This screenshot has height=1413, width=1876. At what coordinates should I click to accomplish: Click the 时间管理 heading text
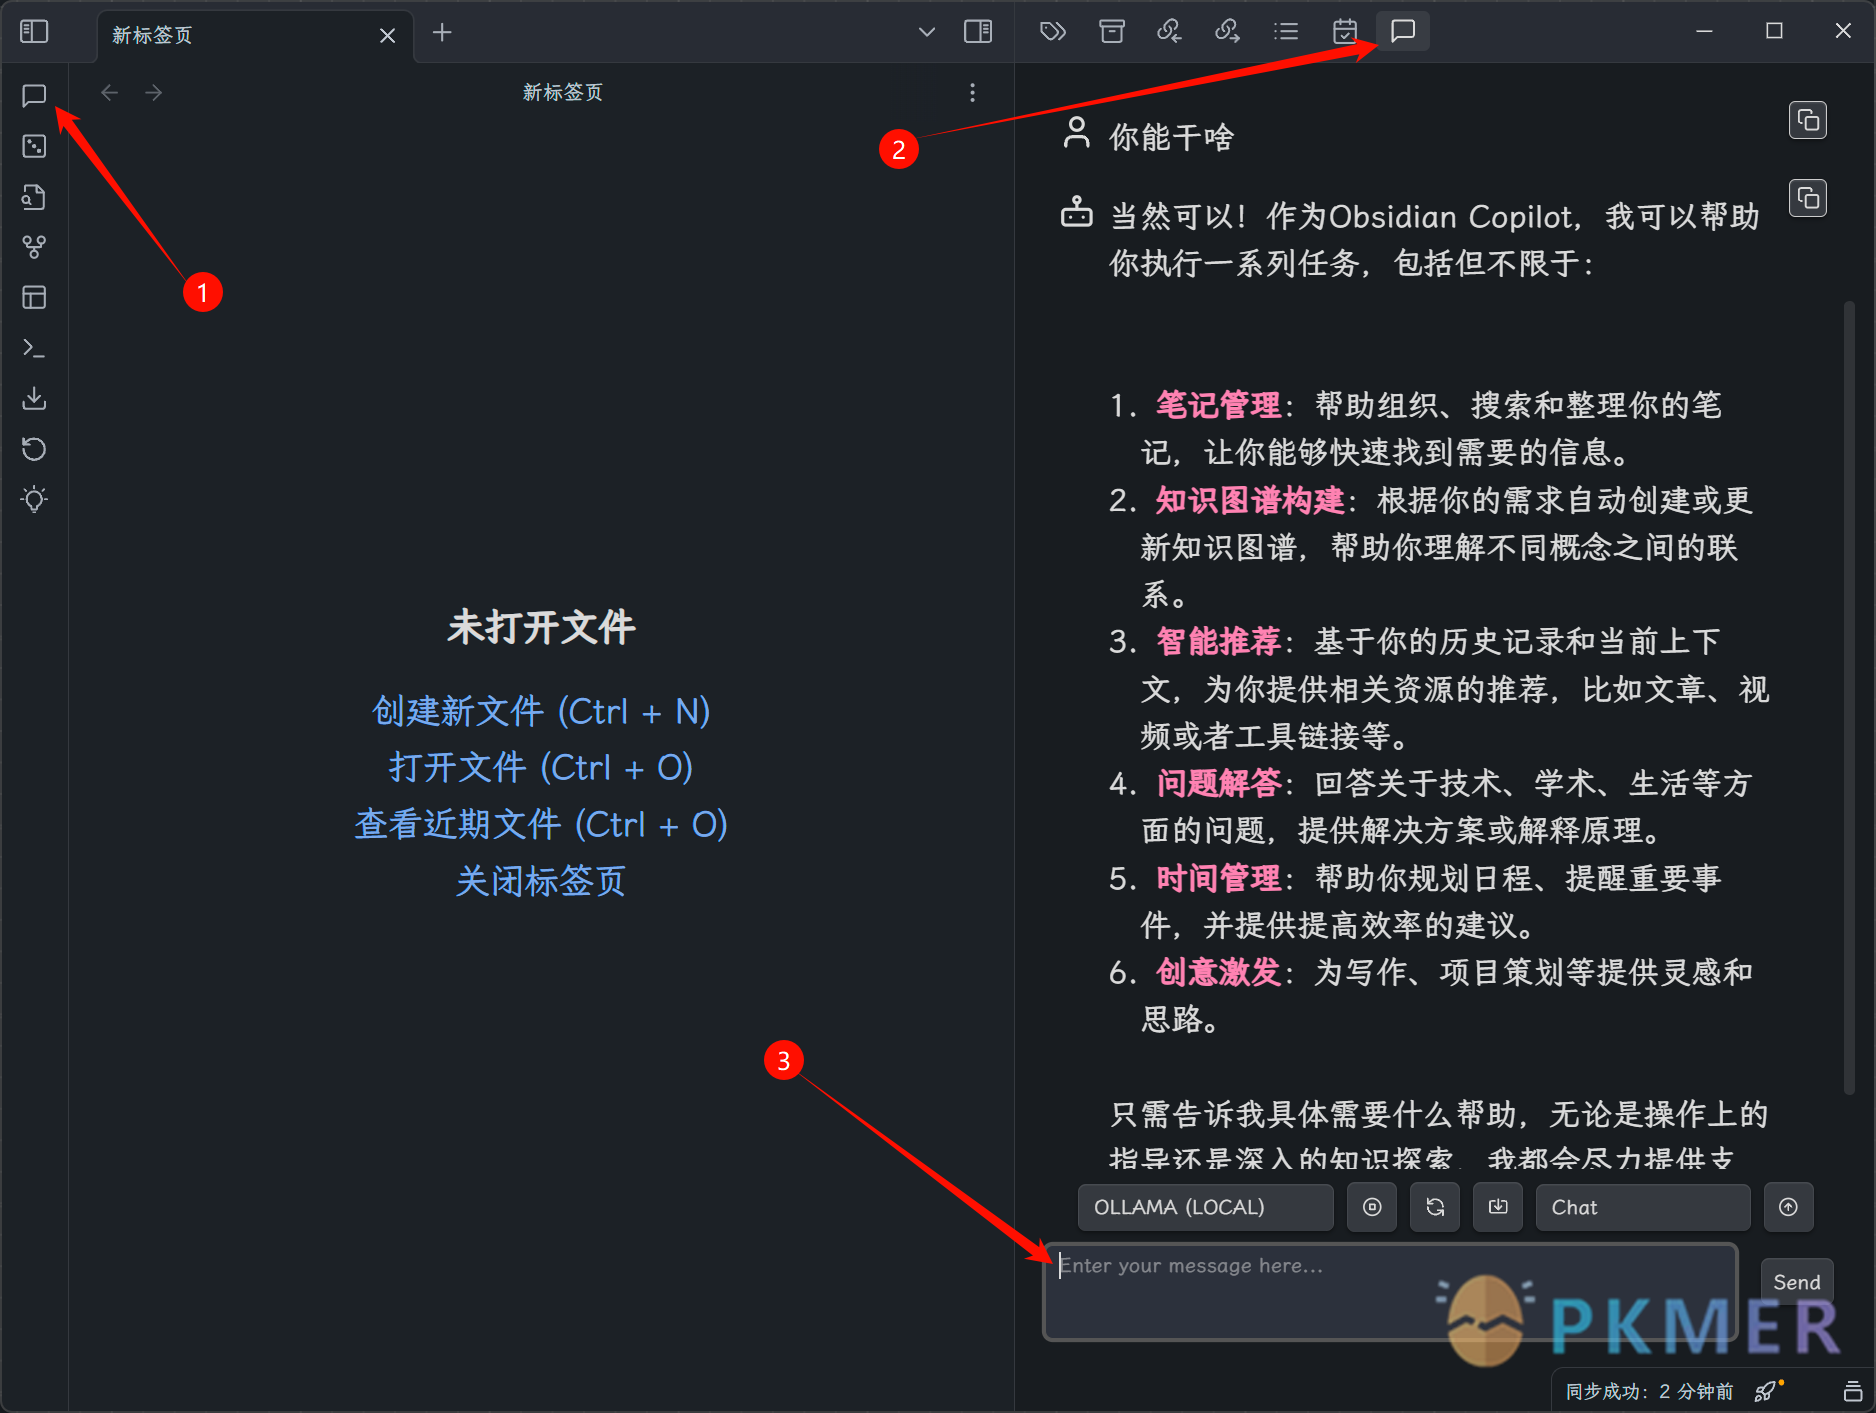point(1218,878)
